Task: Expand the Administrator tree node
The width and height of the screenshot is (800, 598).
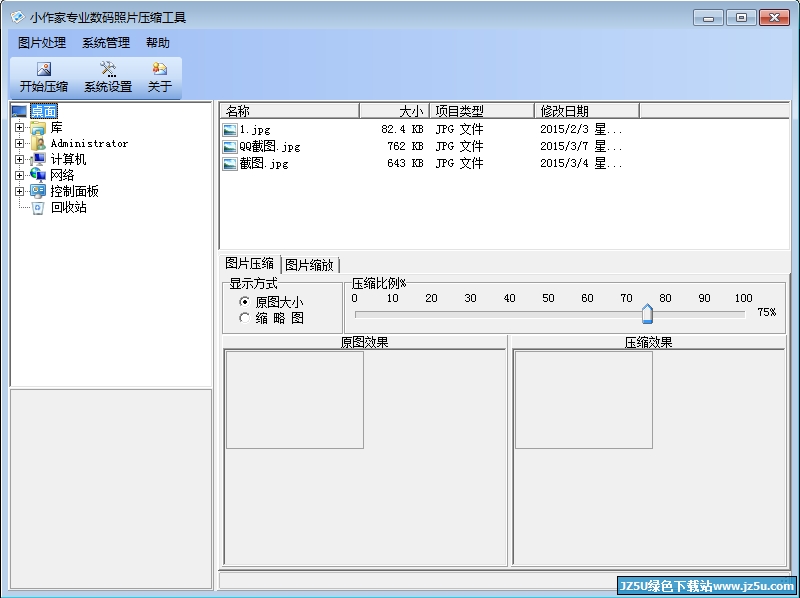Action: [19, 144]
